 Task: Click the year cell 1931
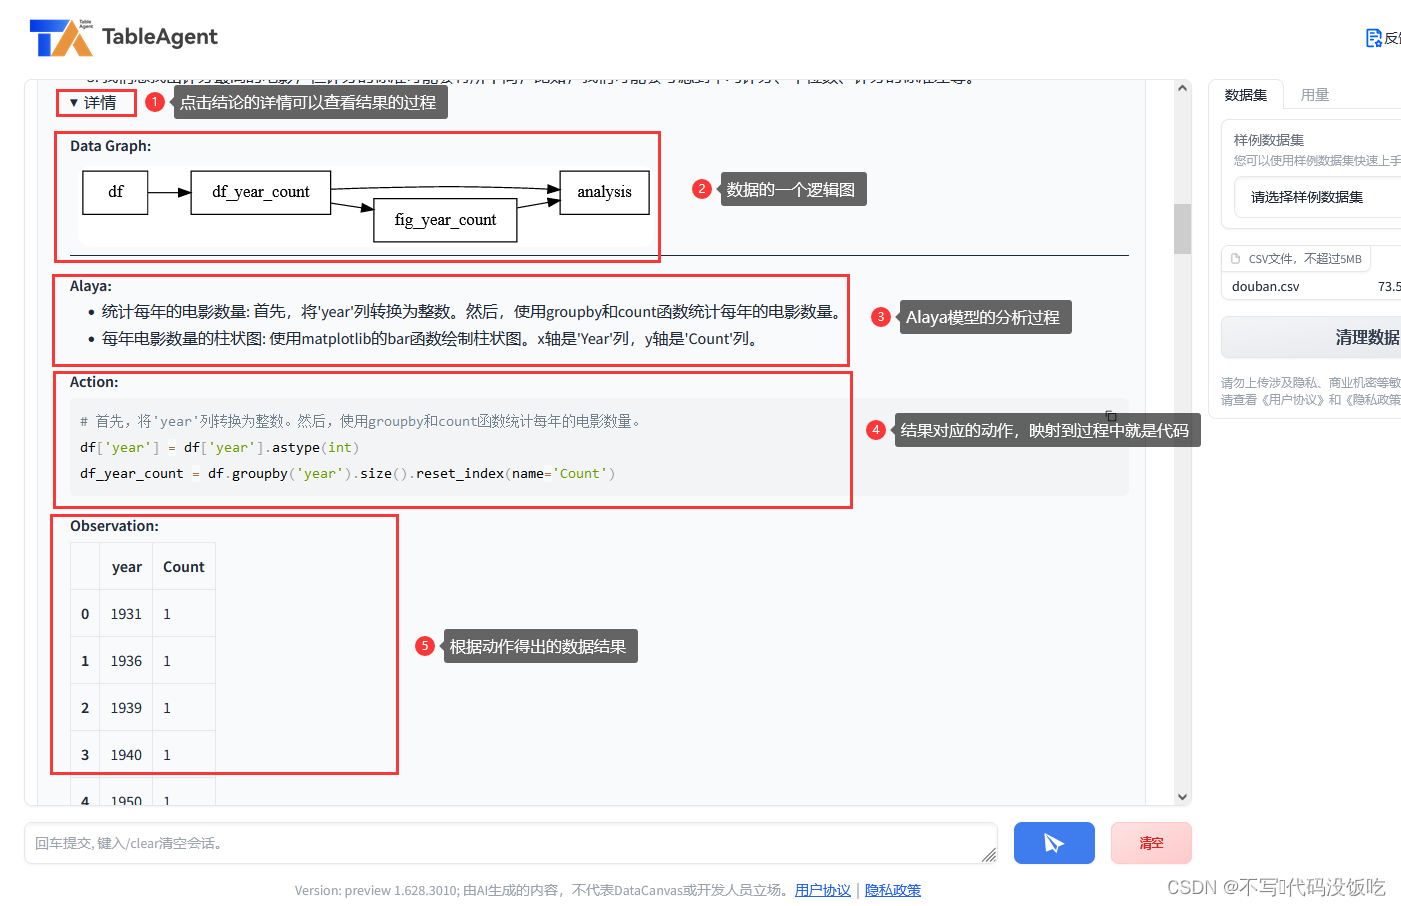126,614
